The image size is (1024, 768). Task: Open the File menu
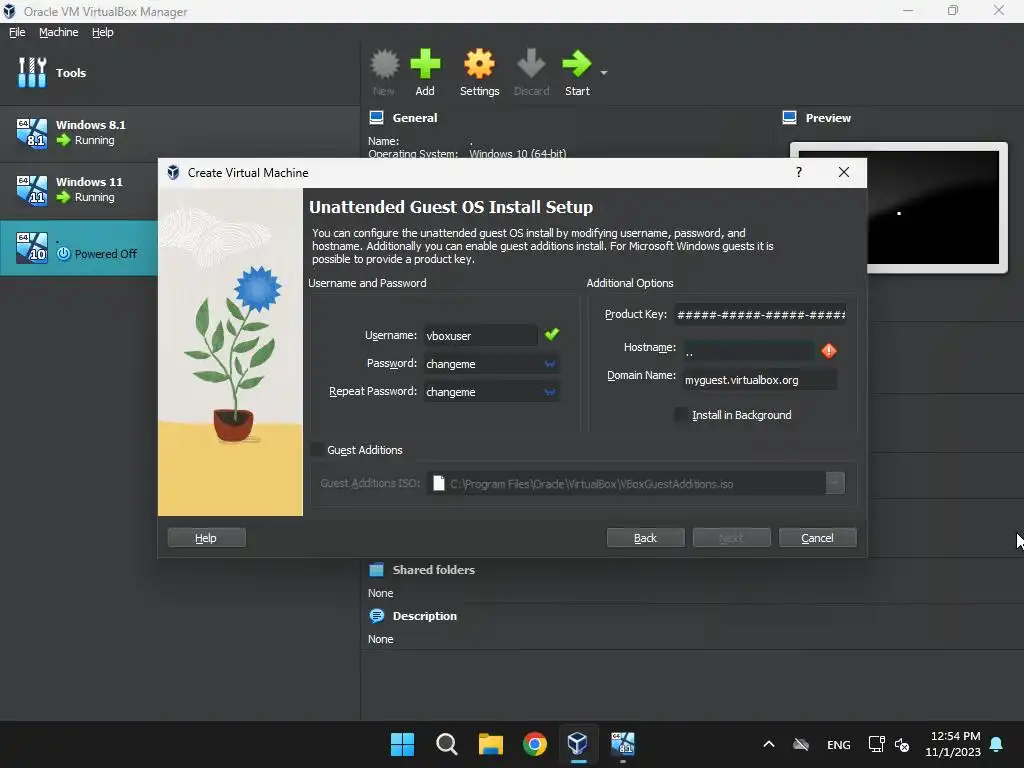coord(17,32)
